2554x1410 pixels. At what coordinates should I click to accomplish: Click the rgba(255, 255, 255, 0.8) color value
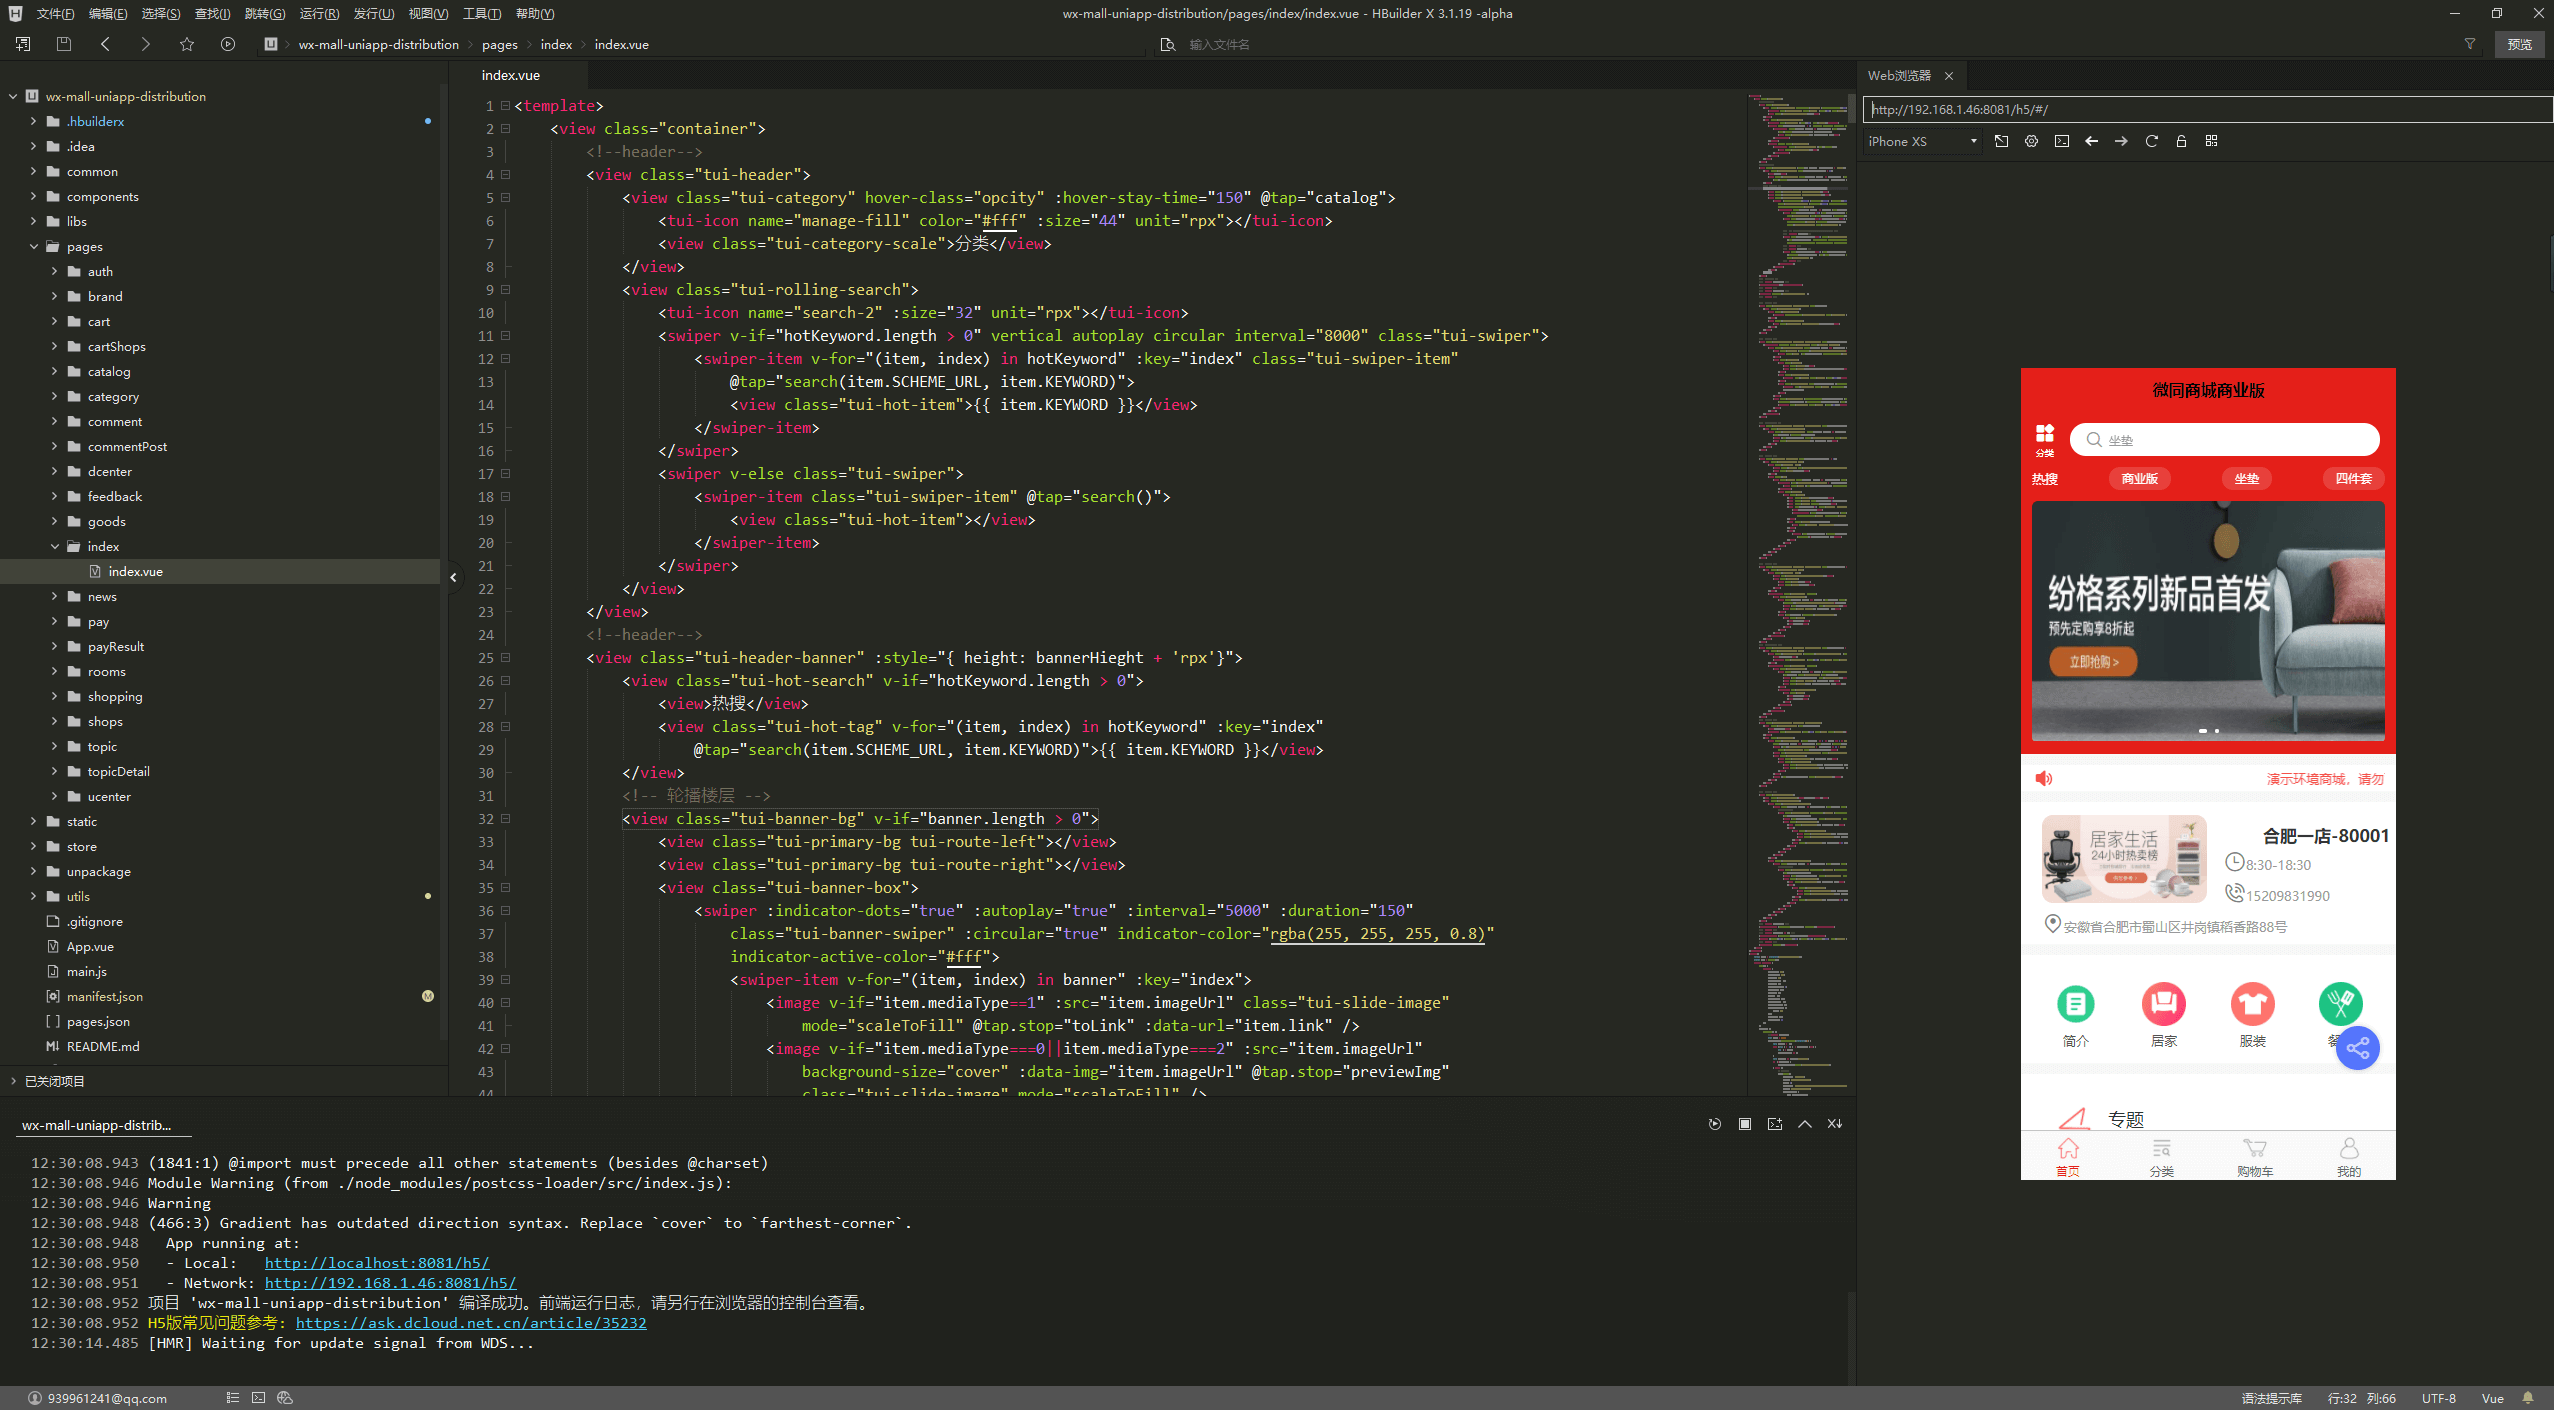[1377, 934]
